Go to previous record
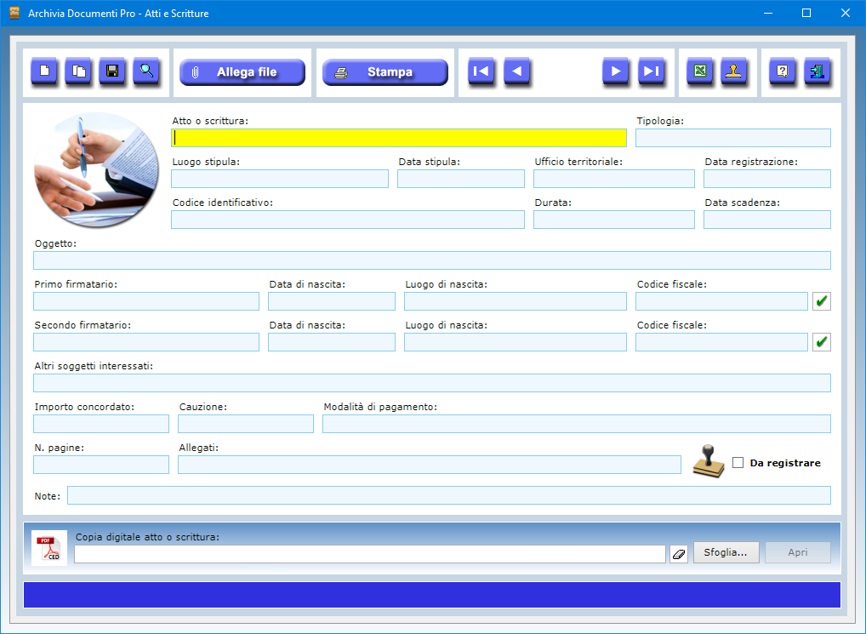Image resolution: width=866 pixels, height=634 pixels. coord(517,71)
